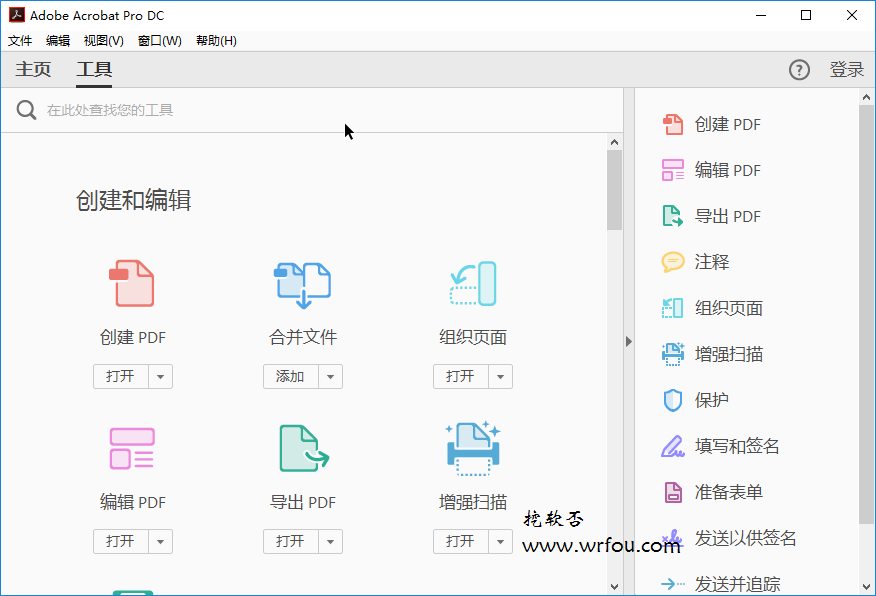Select the 增强扫描 tool icon
The width and height of the screenshot is (876, 596).
point(472,447)
